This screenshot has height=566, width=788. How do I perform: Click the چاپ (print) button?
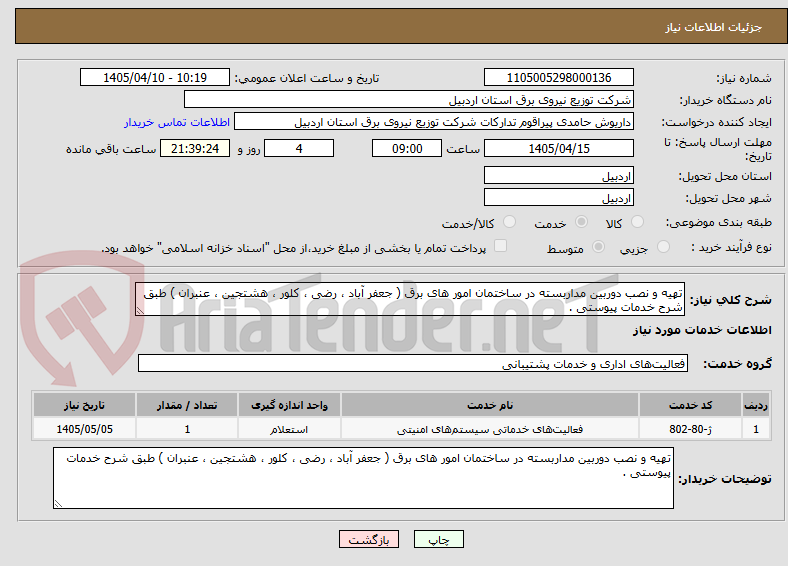point(439,539)
